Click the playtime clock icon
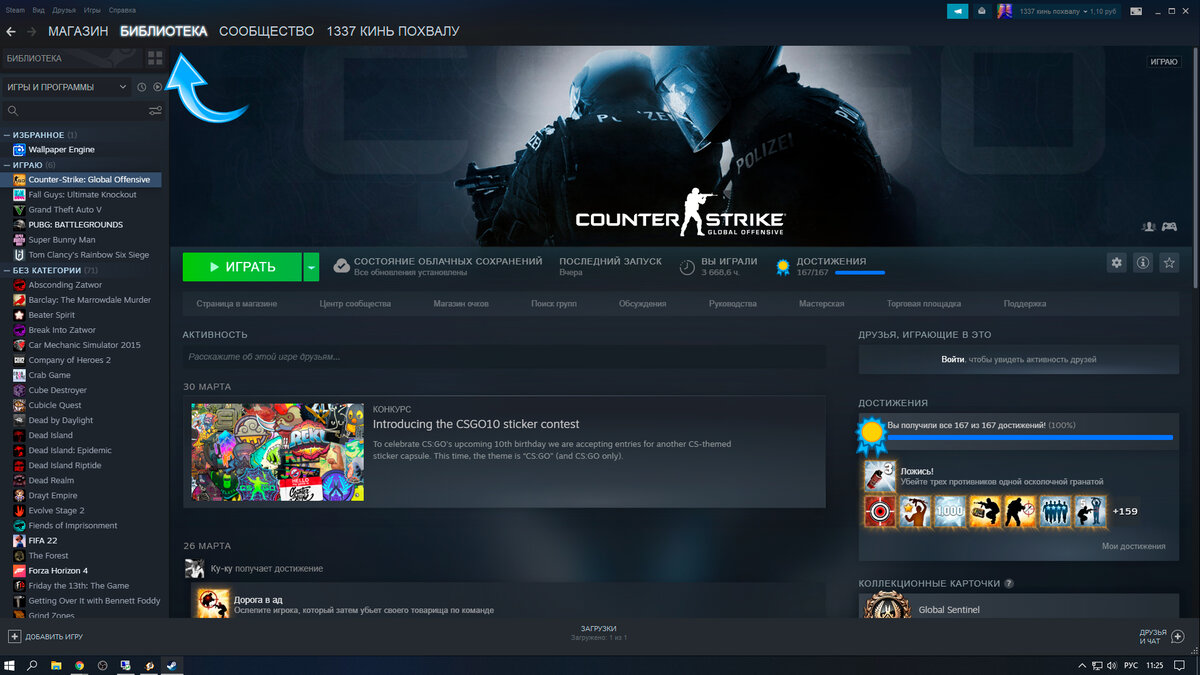1200x675 pixels. click(686, 267)
